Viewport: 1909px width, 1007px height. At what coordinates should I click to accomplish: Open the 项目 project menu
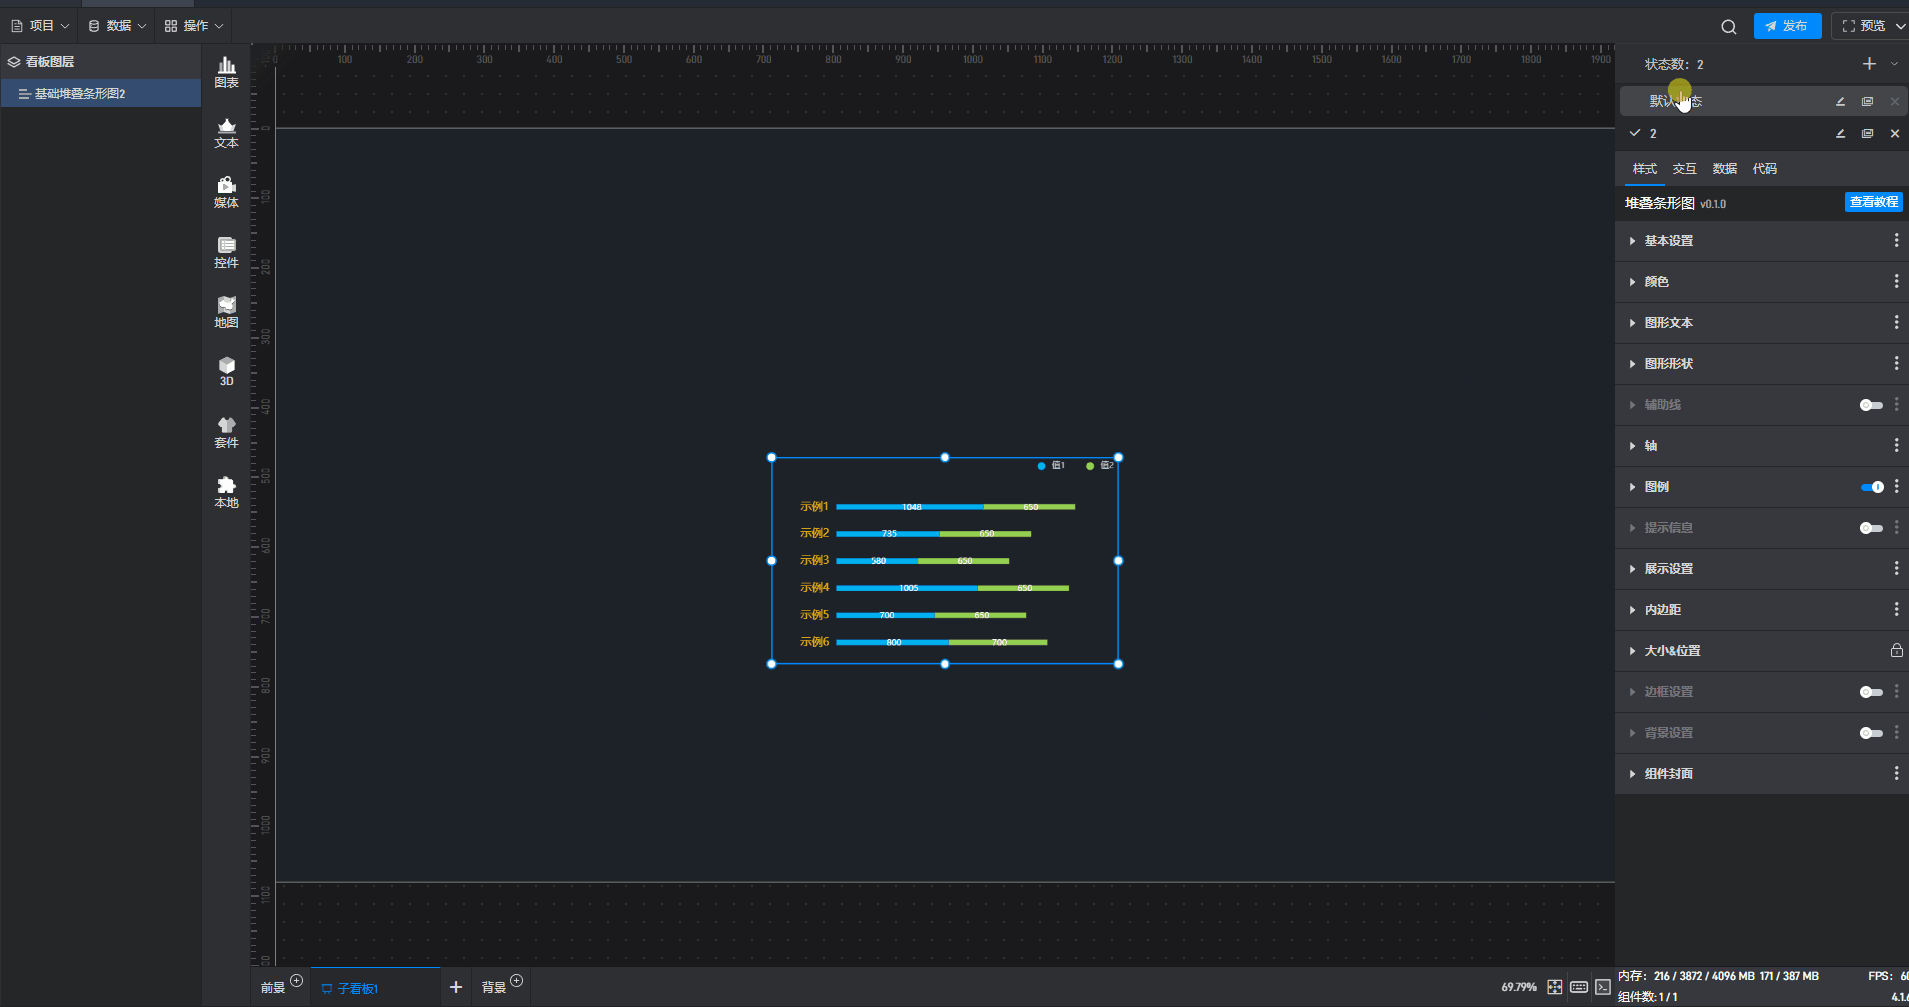pyautogui.click(x=41, y=26)
